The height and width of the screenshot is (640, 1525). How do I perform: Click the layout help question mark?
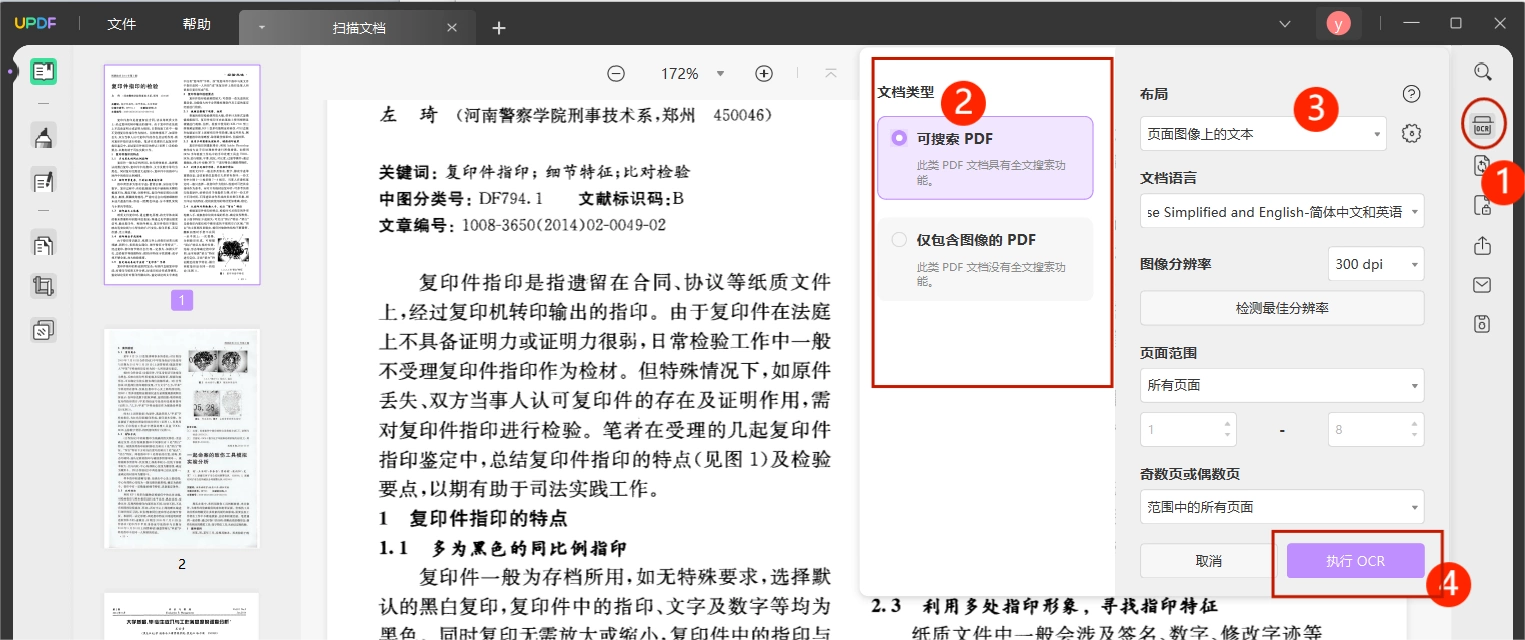coord(1411,94)
